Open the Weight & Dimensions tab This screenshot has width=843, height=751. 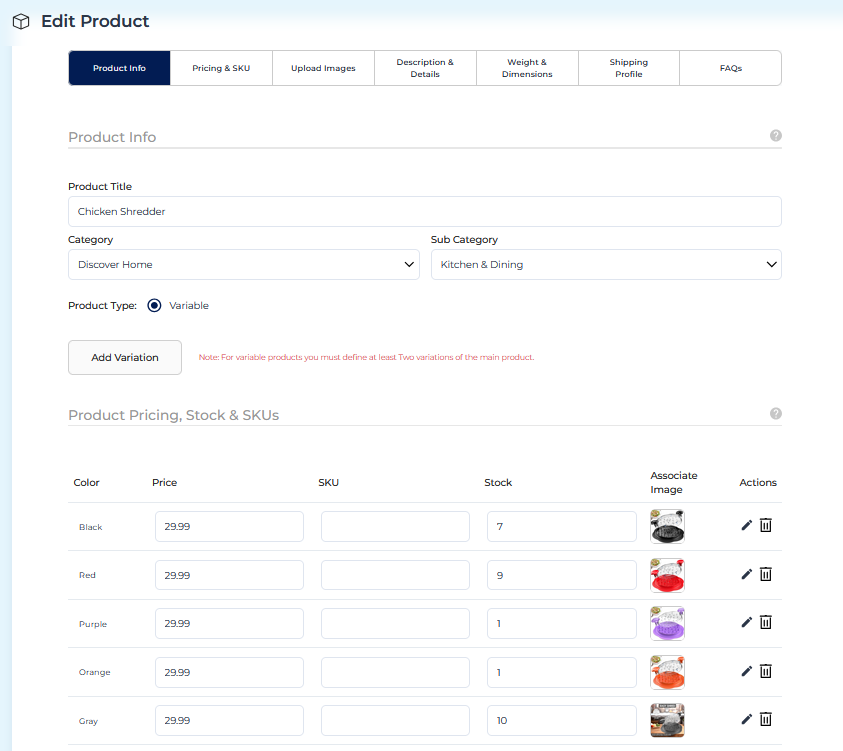527,68
